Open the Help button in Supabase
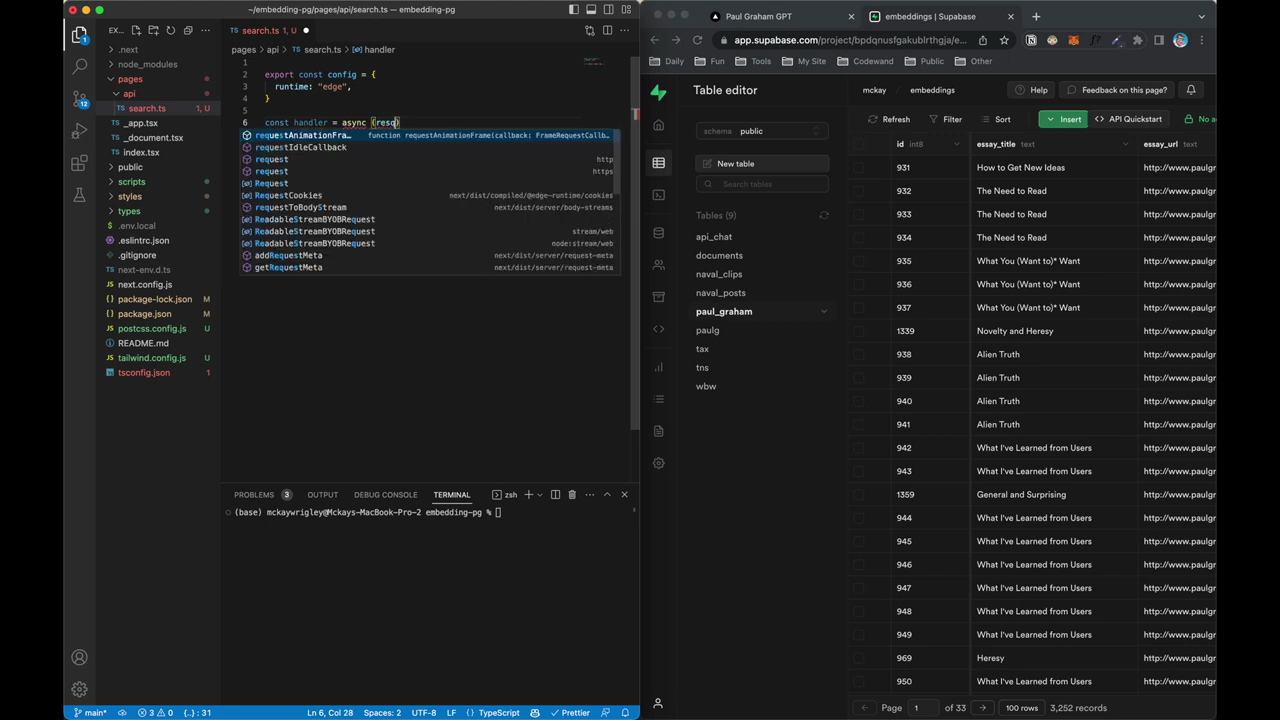This screenshot has width=1280, height=720. 1030,90
